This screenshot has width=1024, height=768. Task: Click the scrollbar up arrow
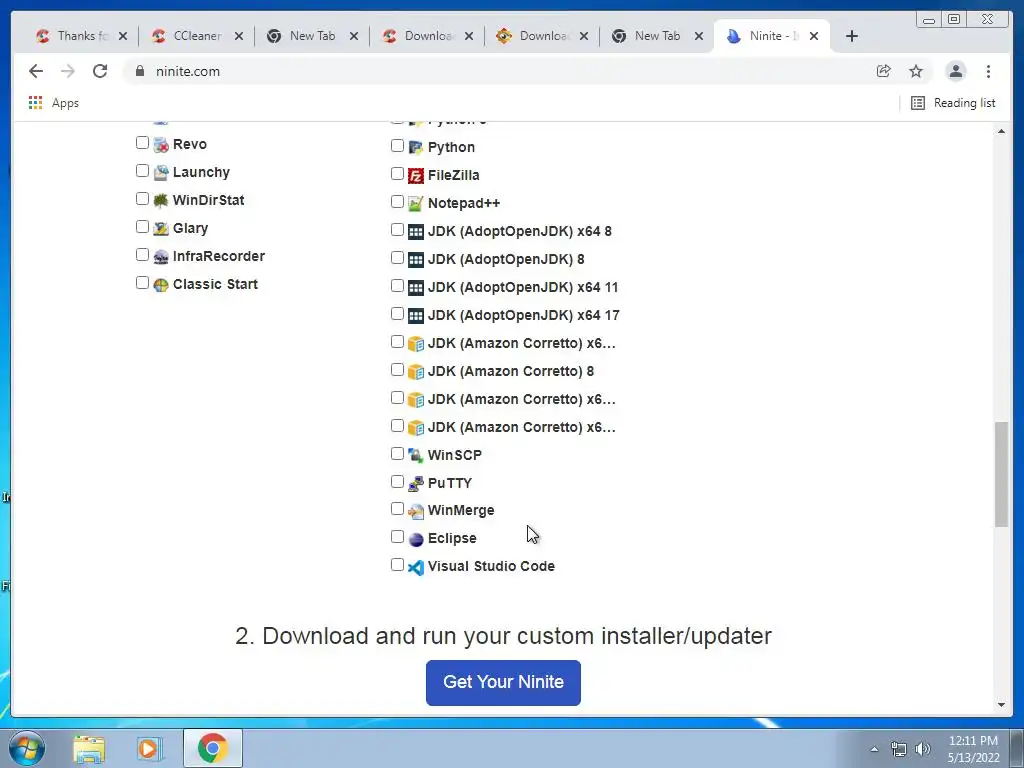pos(1001,131)
